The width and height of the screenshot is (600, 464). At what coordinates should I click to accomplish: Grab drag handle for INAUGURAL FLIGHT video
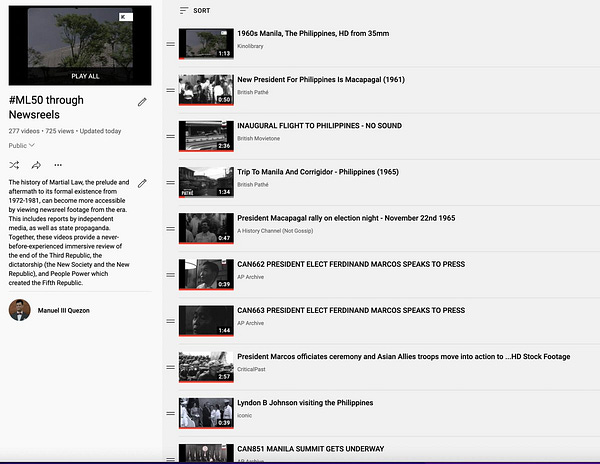click(x=171, y=137)
